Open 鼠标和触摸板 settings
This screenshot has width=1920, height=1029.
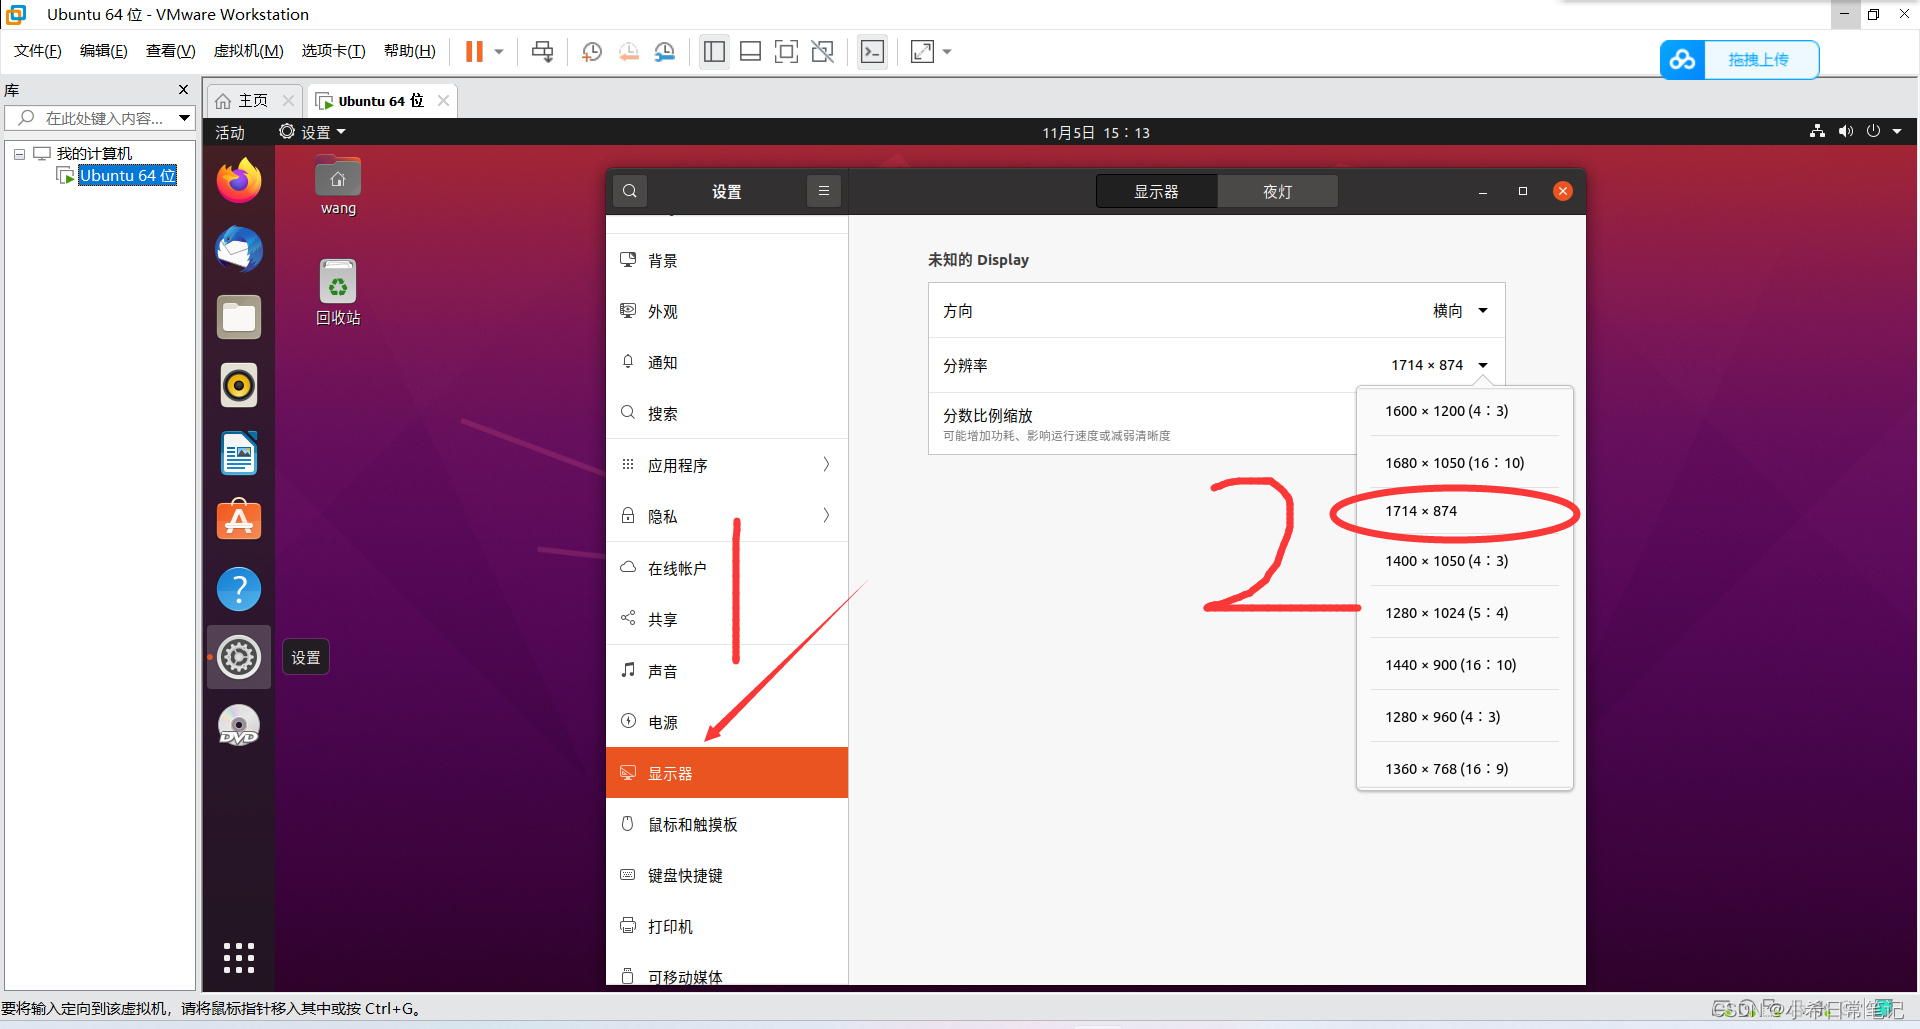pos(691,823)
